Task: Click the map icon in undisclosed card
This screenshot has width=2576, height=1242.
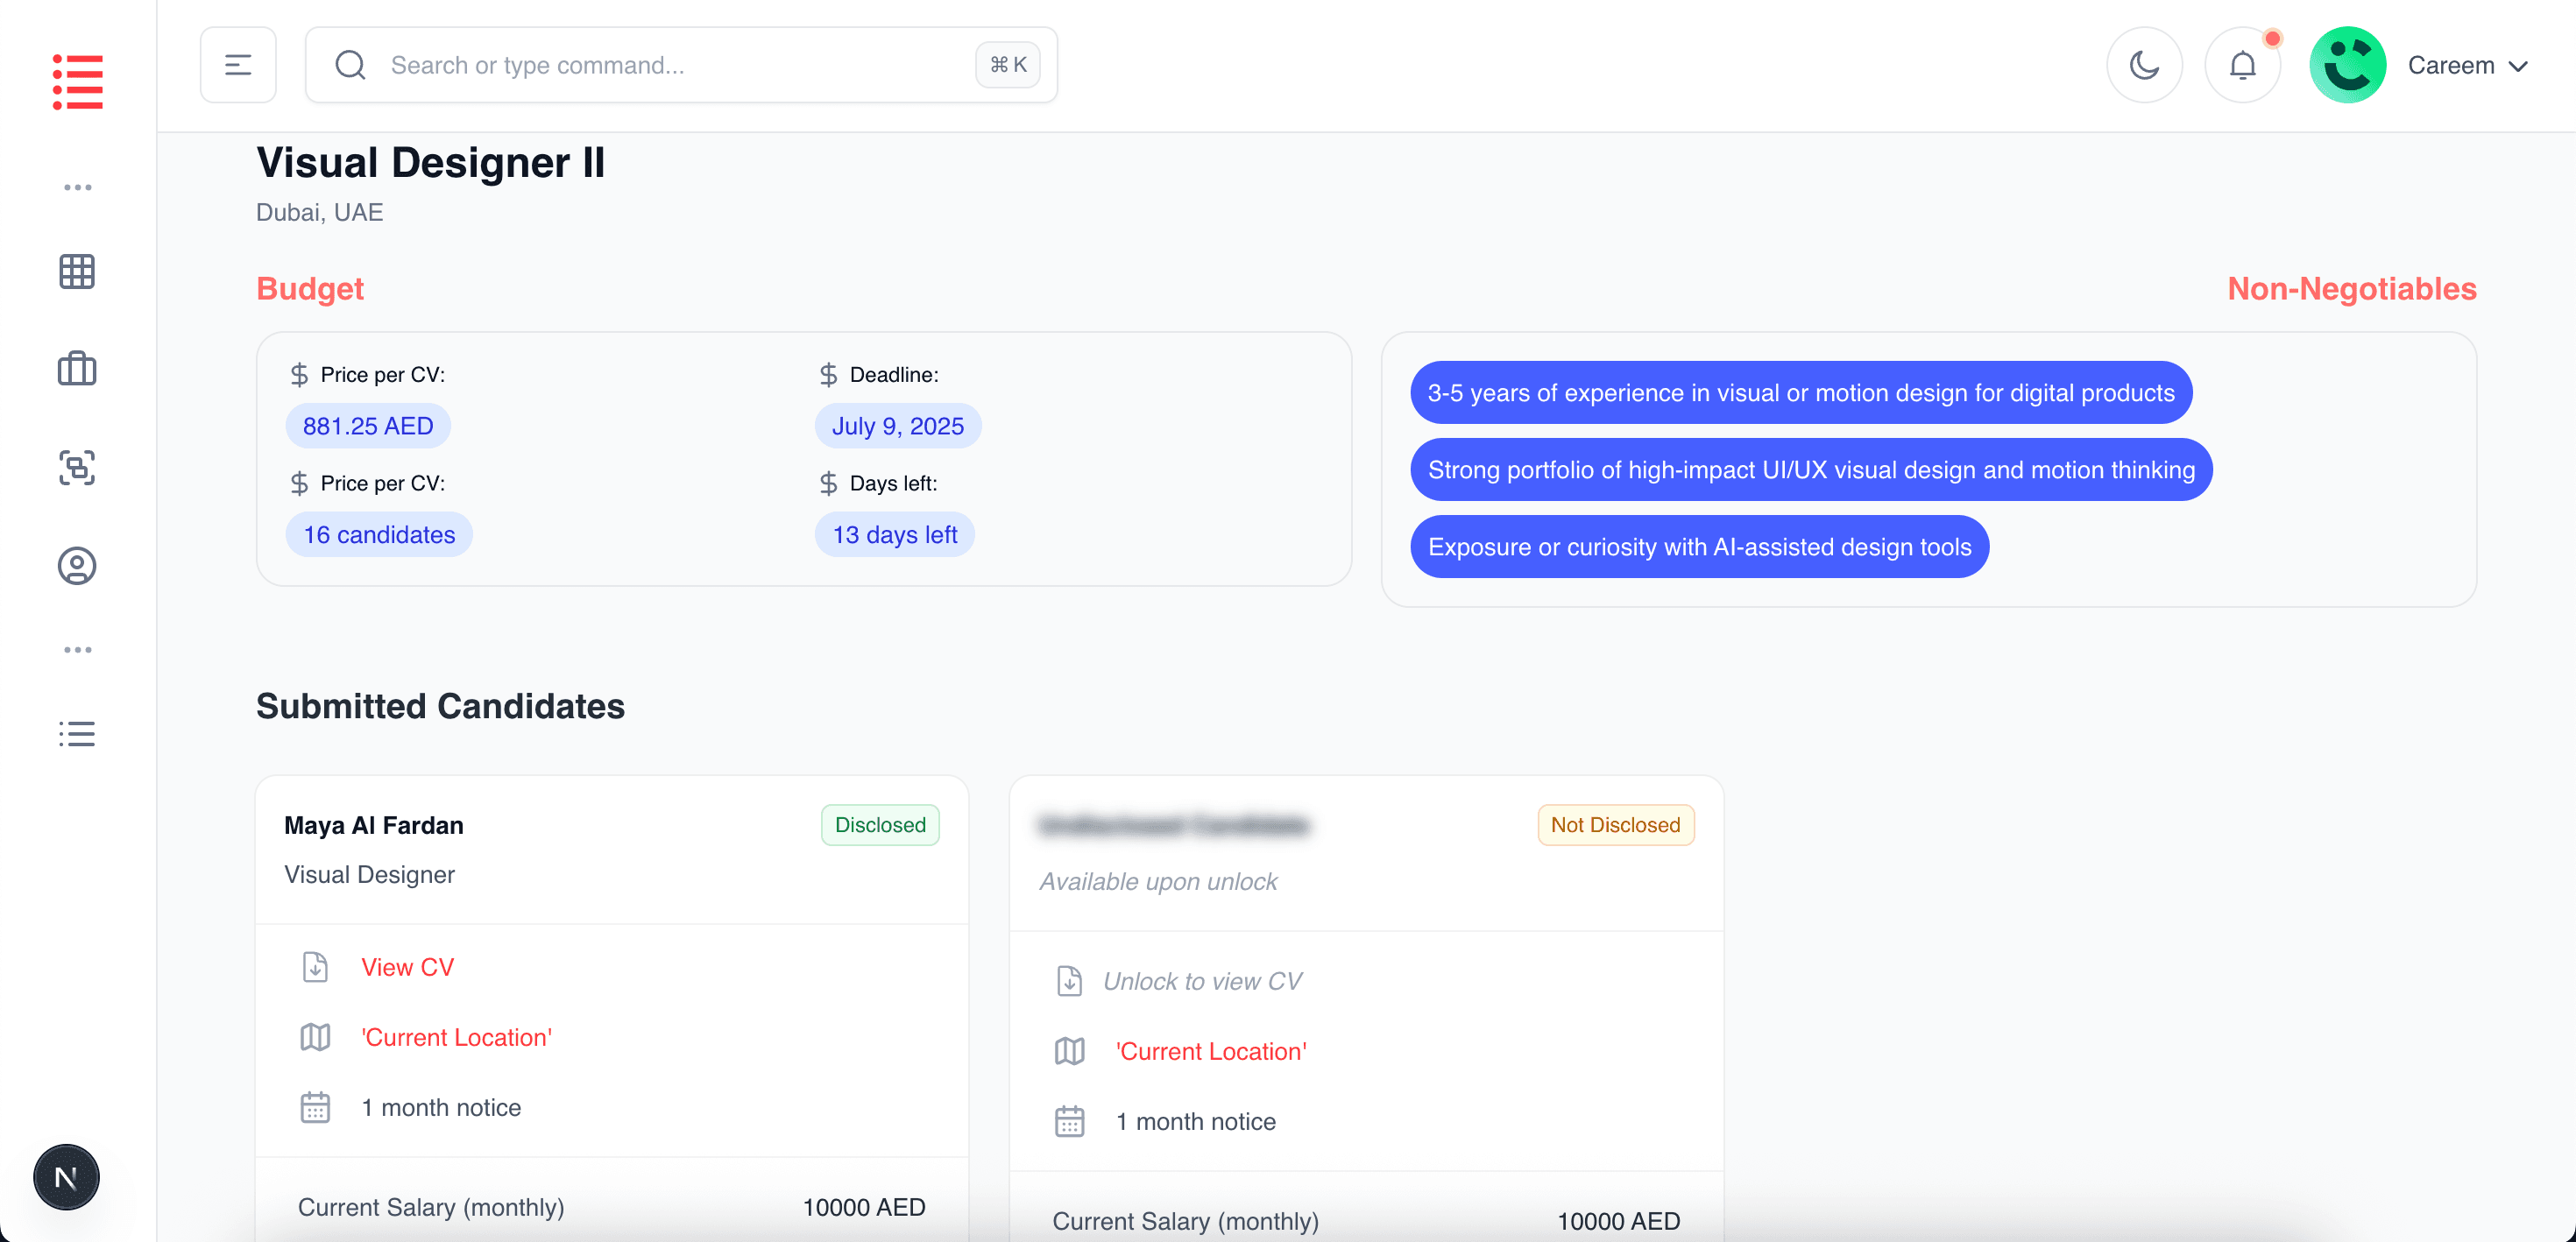Action: 1069,1051
